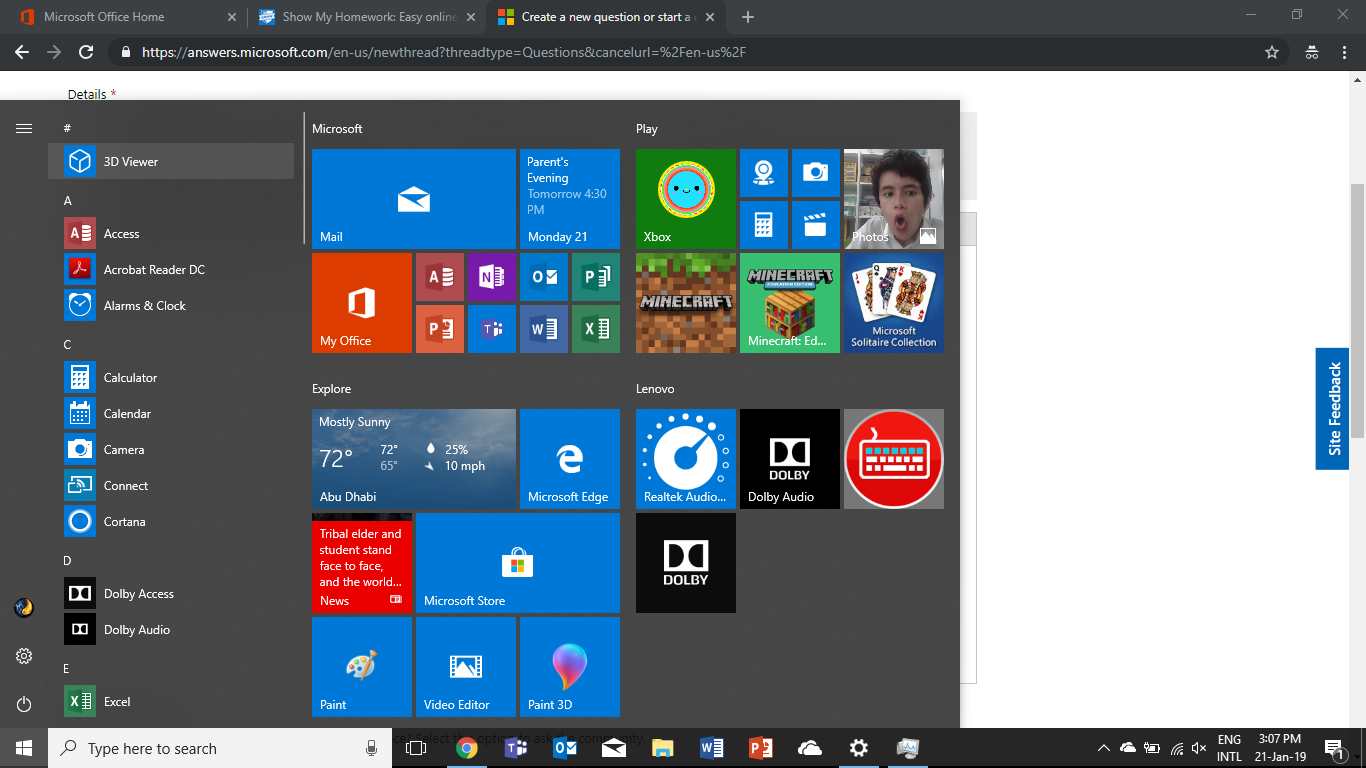Open the Abu Dhabi weather tile
Screen dimensions: 1366x768
click(x=414, y=459)
